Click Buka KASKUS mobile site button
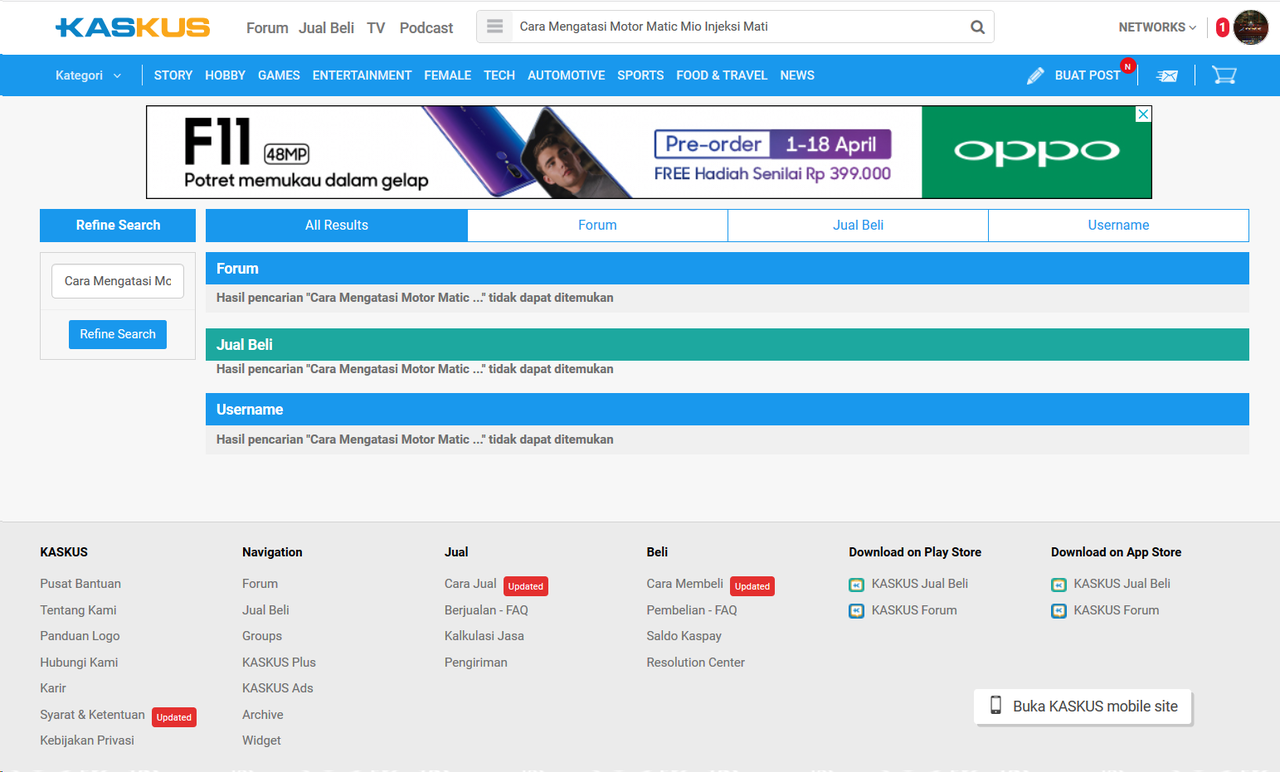This screenshot has height=772, width=1280. point(1083,706)
